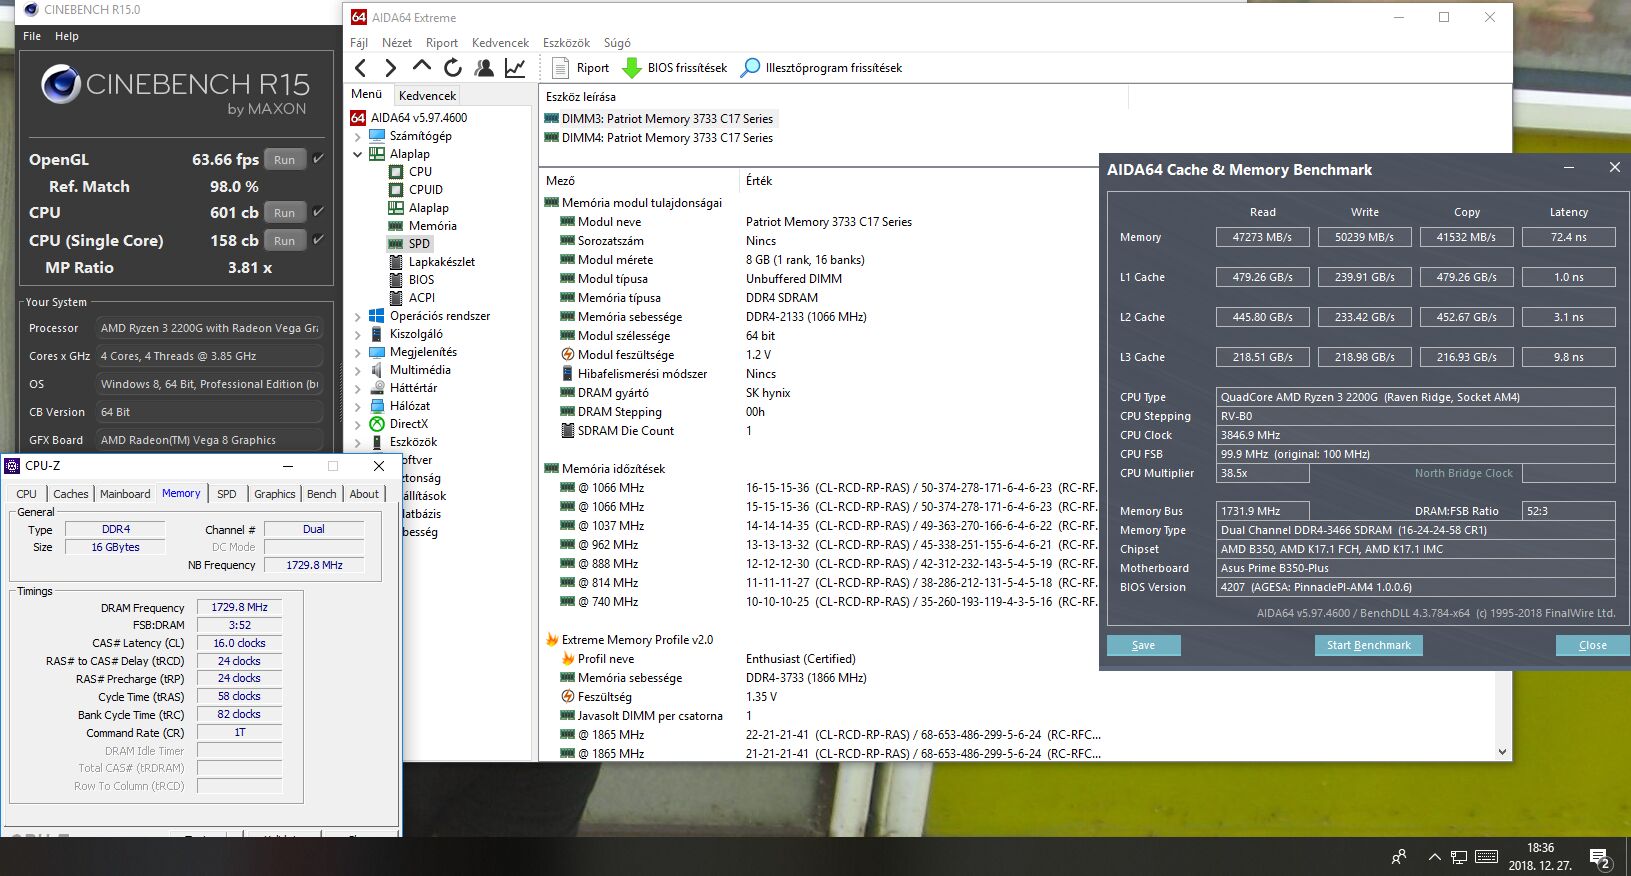The width and height of the screenshot is (1631, 876).
Task: Click the Érték column header
Action: (759, 181)
